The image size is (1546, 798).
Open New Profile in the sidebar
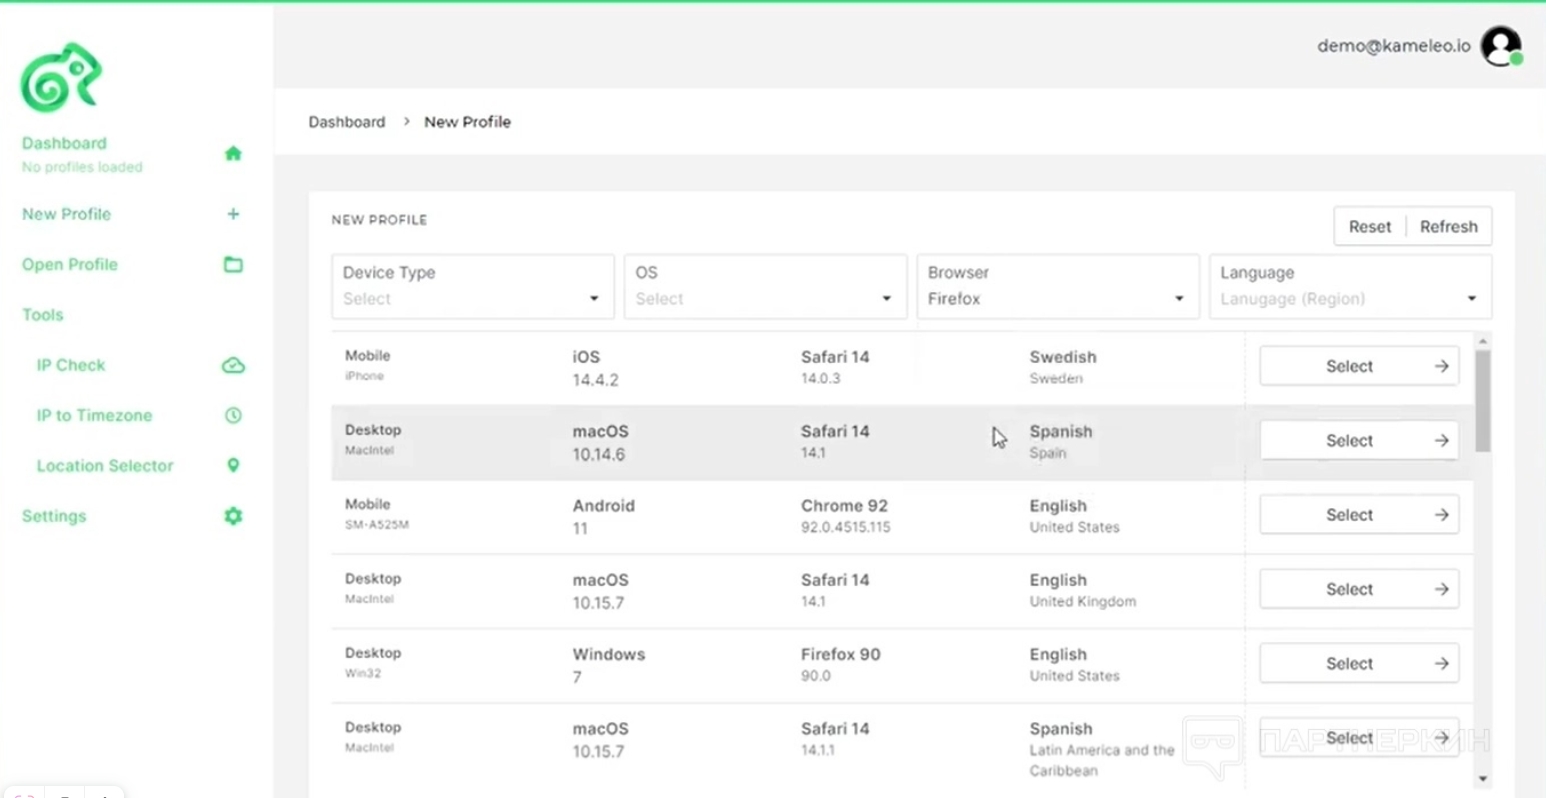[66, 214]
